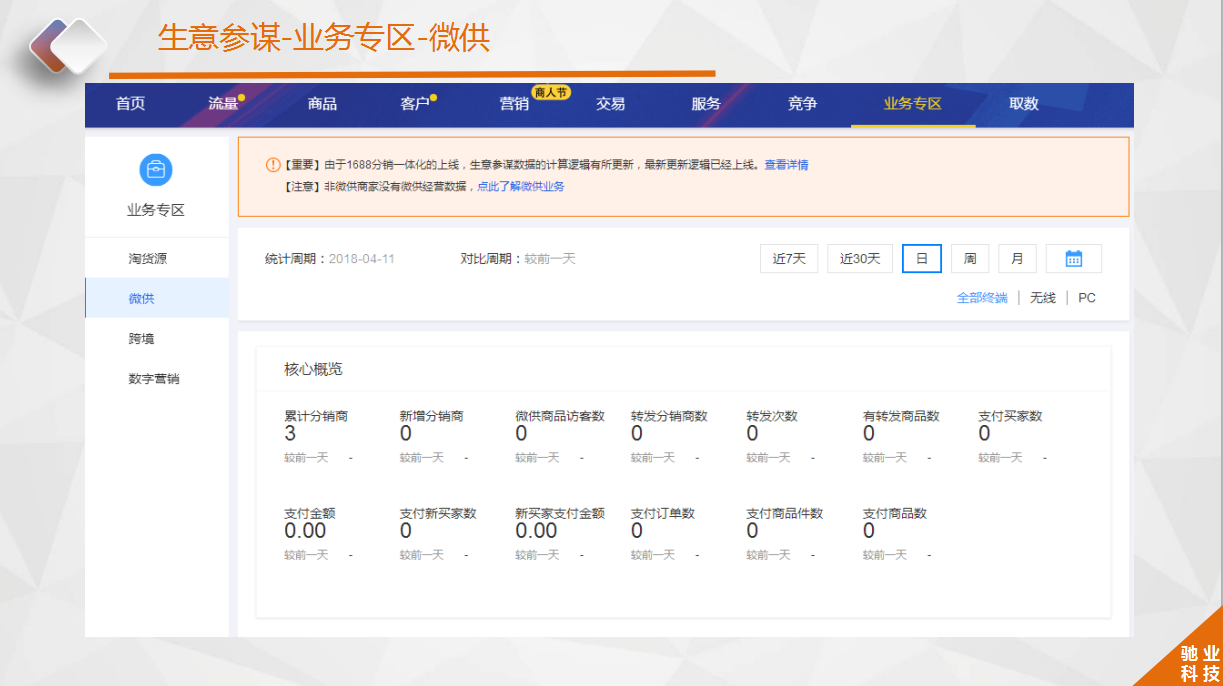
Task: Select the 营销 tab
Action: coord(514,104)
